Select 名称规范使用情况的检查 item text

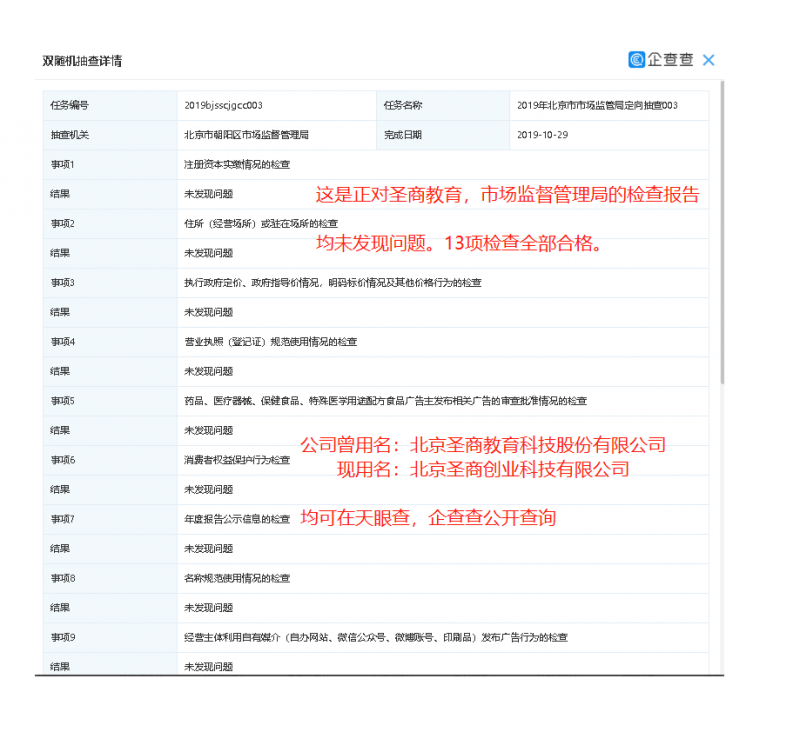click(x=237, y=579)
